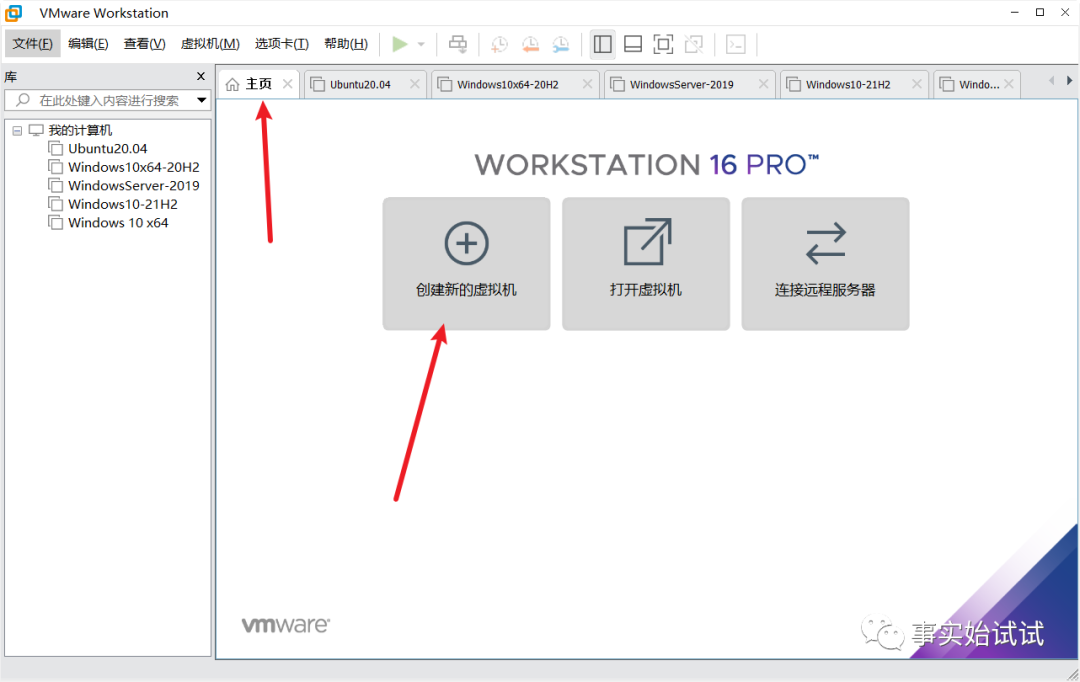
Task: Click the VMware Workstation title bar icon
Action: 14,13
